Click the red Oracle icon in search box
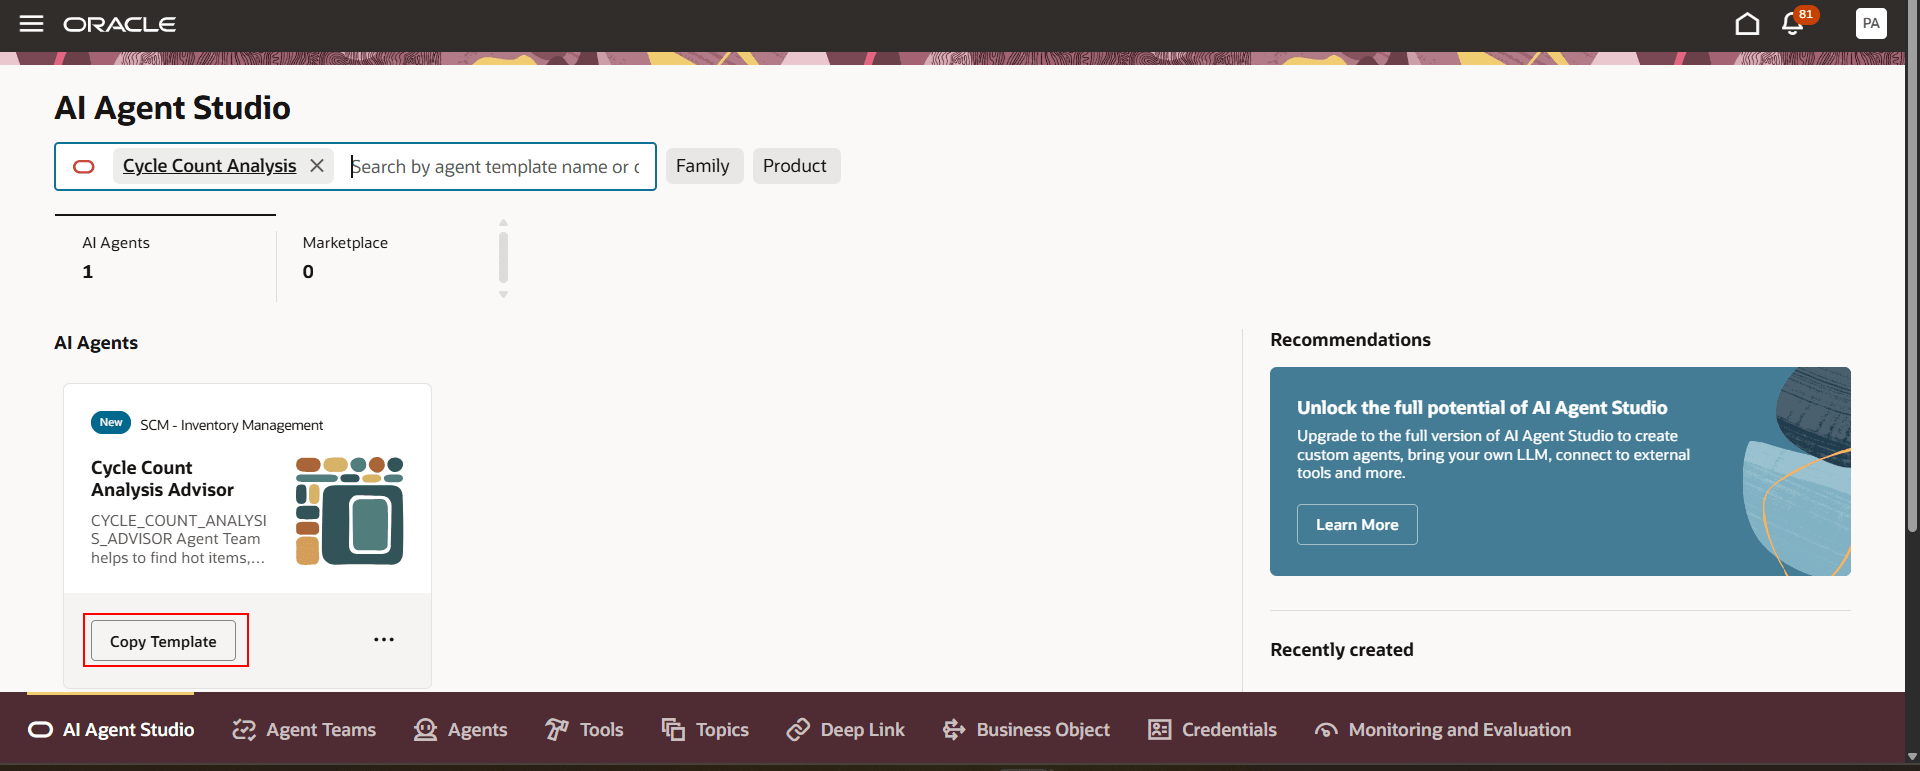The width and height of the screenshot is (1920, 771). pos(84,167)
